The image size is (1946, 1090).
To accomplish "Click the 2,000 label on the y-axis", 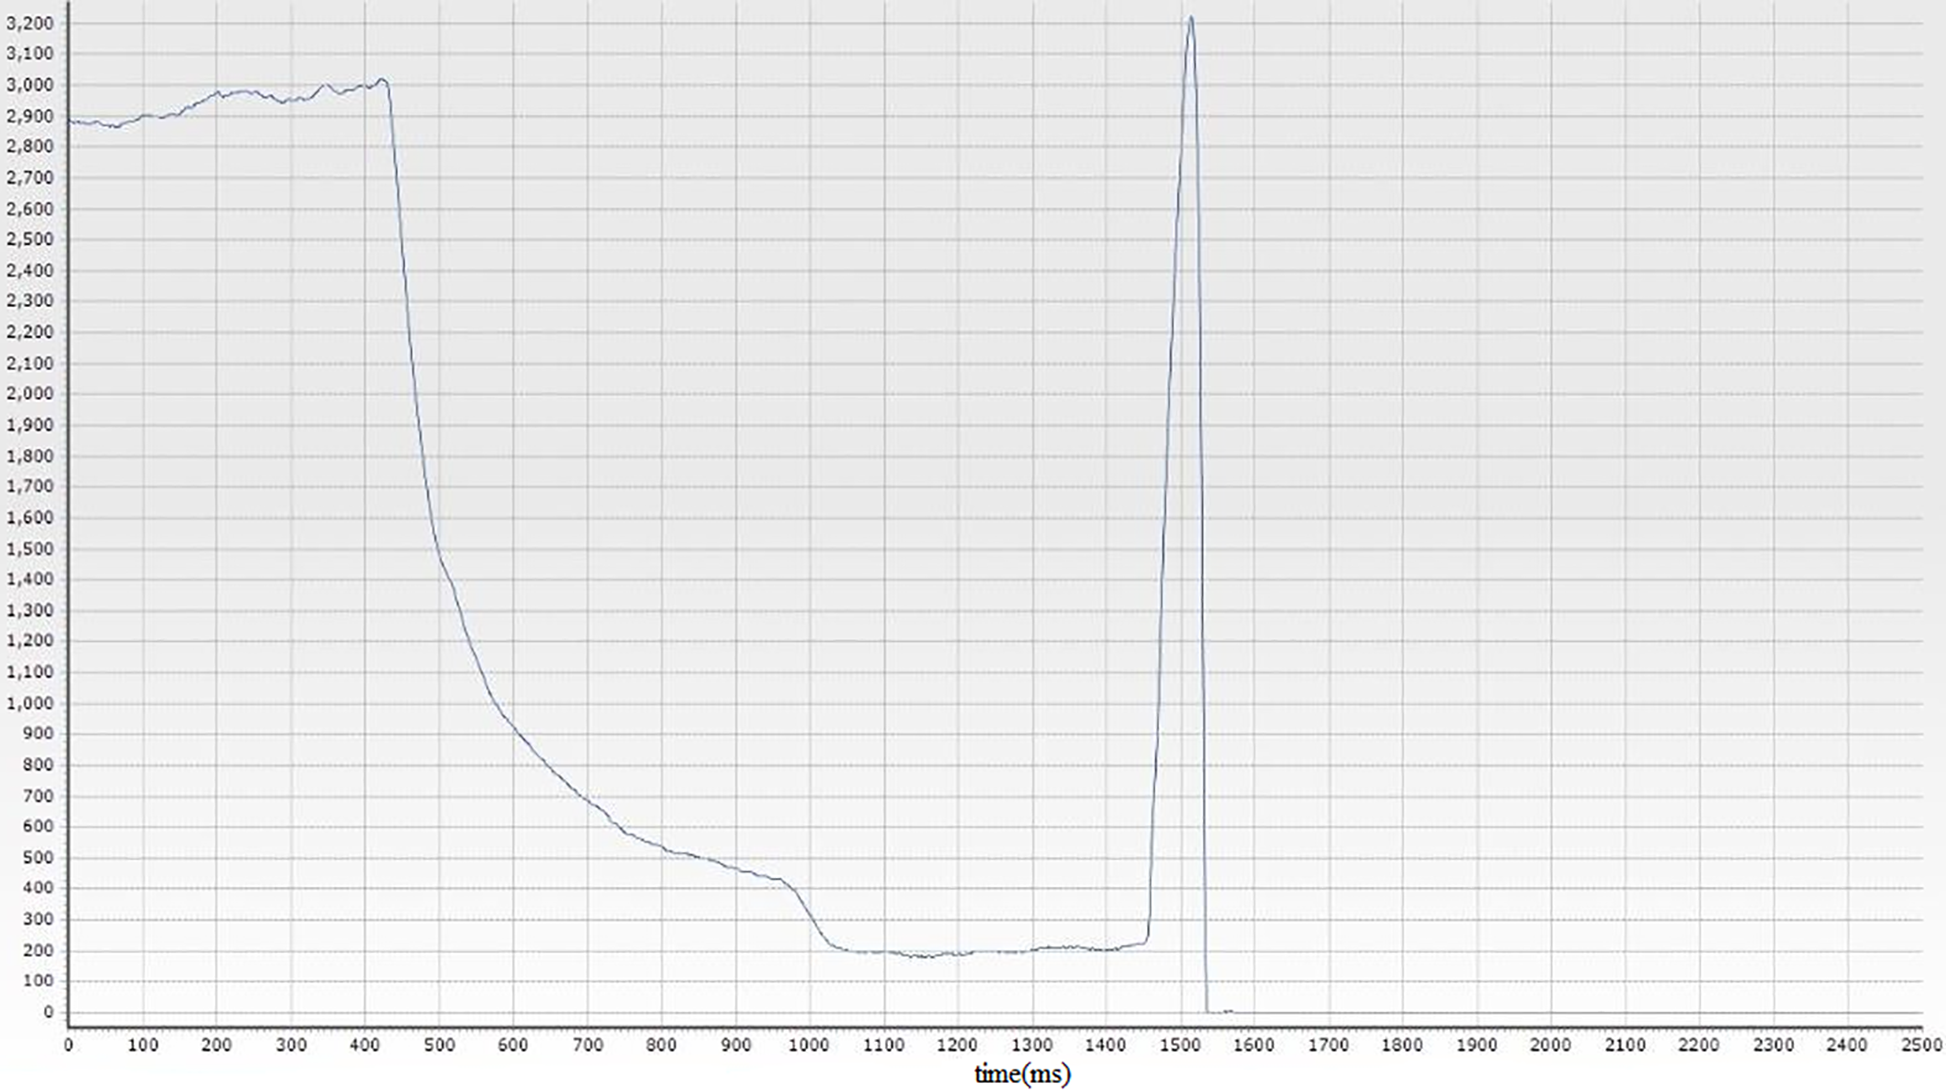I will (x=29, y=394).
